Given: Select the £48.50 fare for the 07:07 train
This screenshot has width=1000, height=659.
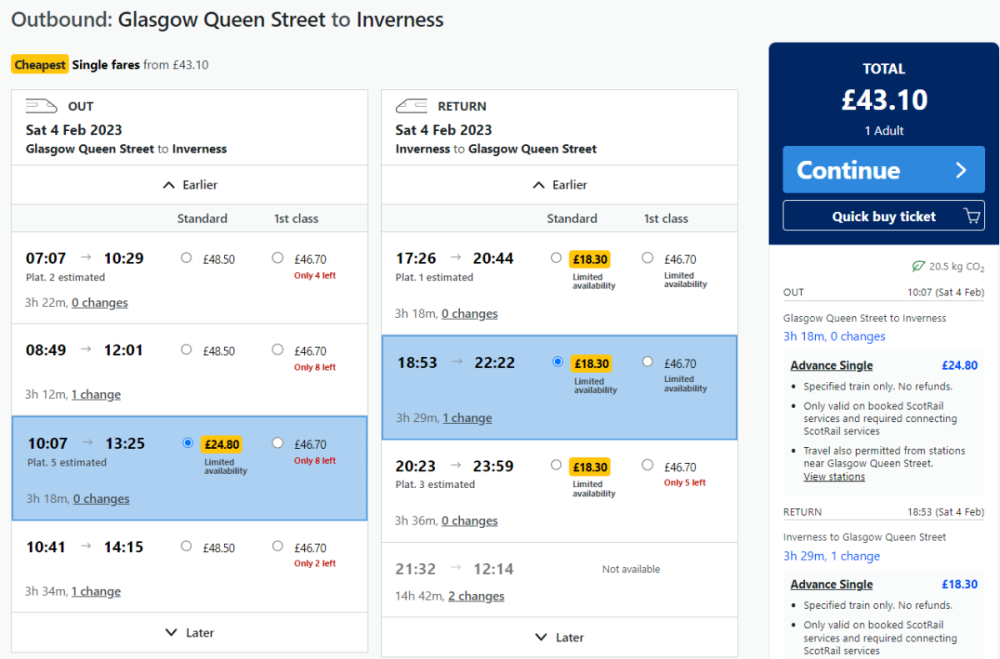Looking at the screenshot, I should [186, 257].
